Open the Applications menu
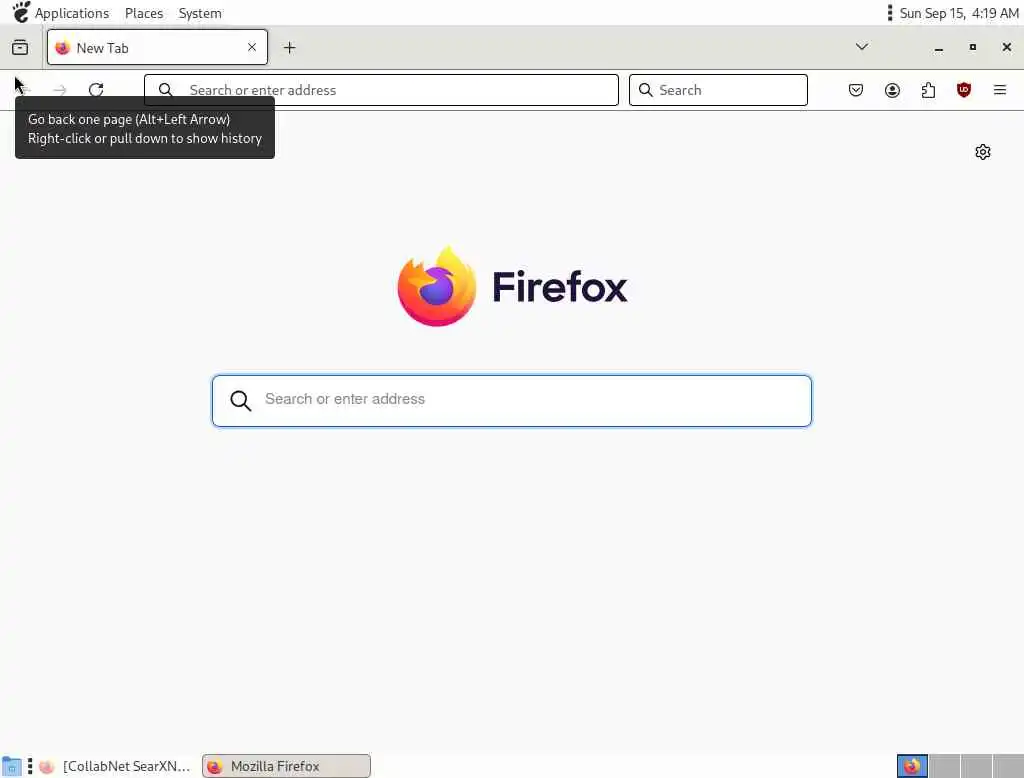This screenshot has height=778, width=1024. coord(72,13)
